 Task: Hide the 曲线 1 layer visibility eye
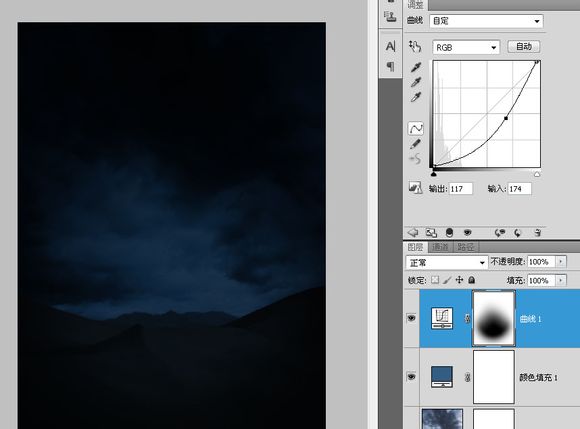coord(411,318)
